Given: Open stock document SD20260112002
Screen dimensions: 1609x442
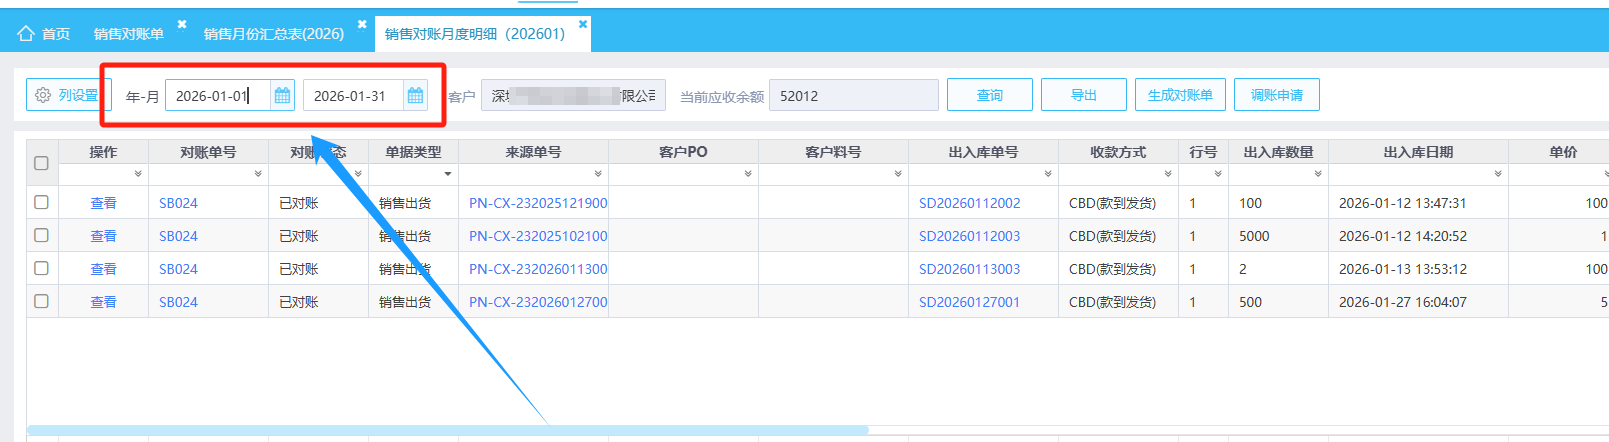Looking at the screenshot, I should [x=970, y=203].
